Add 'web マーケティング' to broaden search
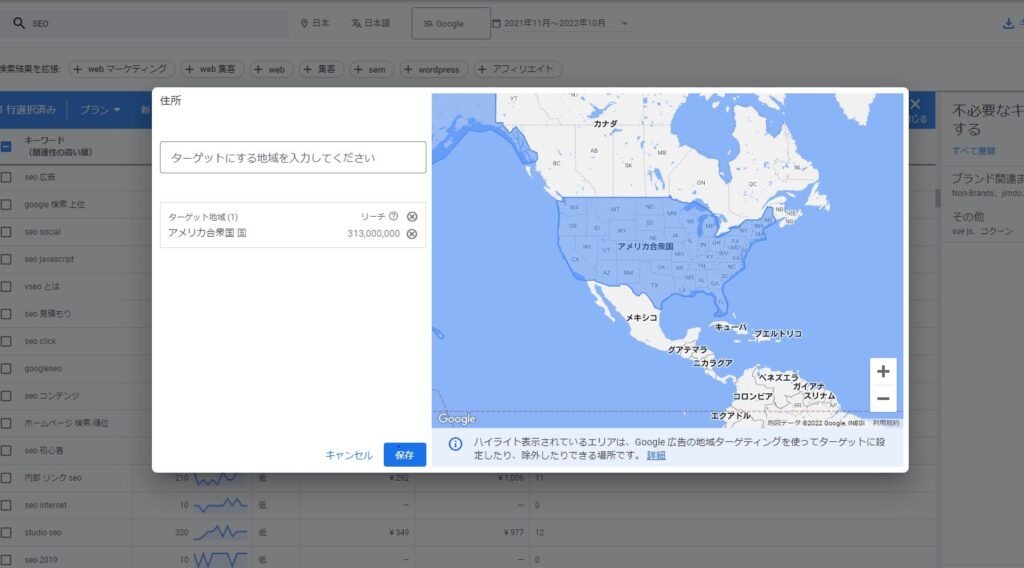1024x568 pixels. [121, 69]
